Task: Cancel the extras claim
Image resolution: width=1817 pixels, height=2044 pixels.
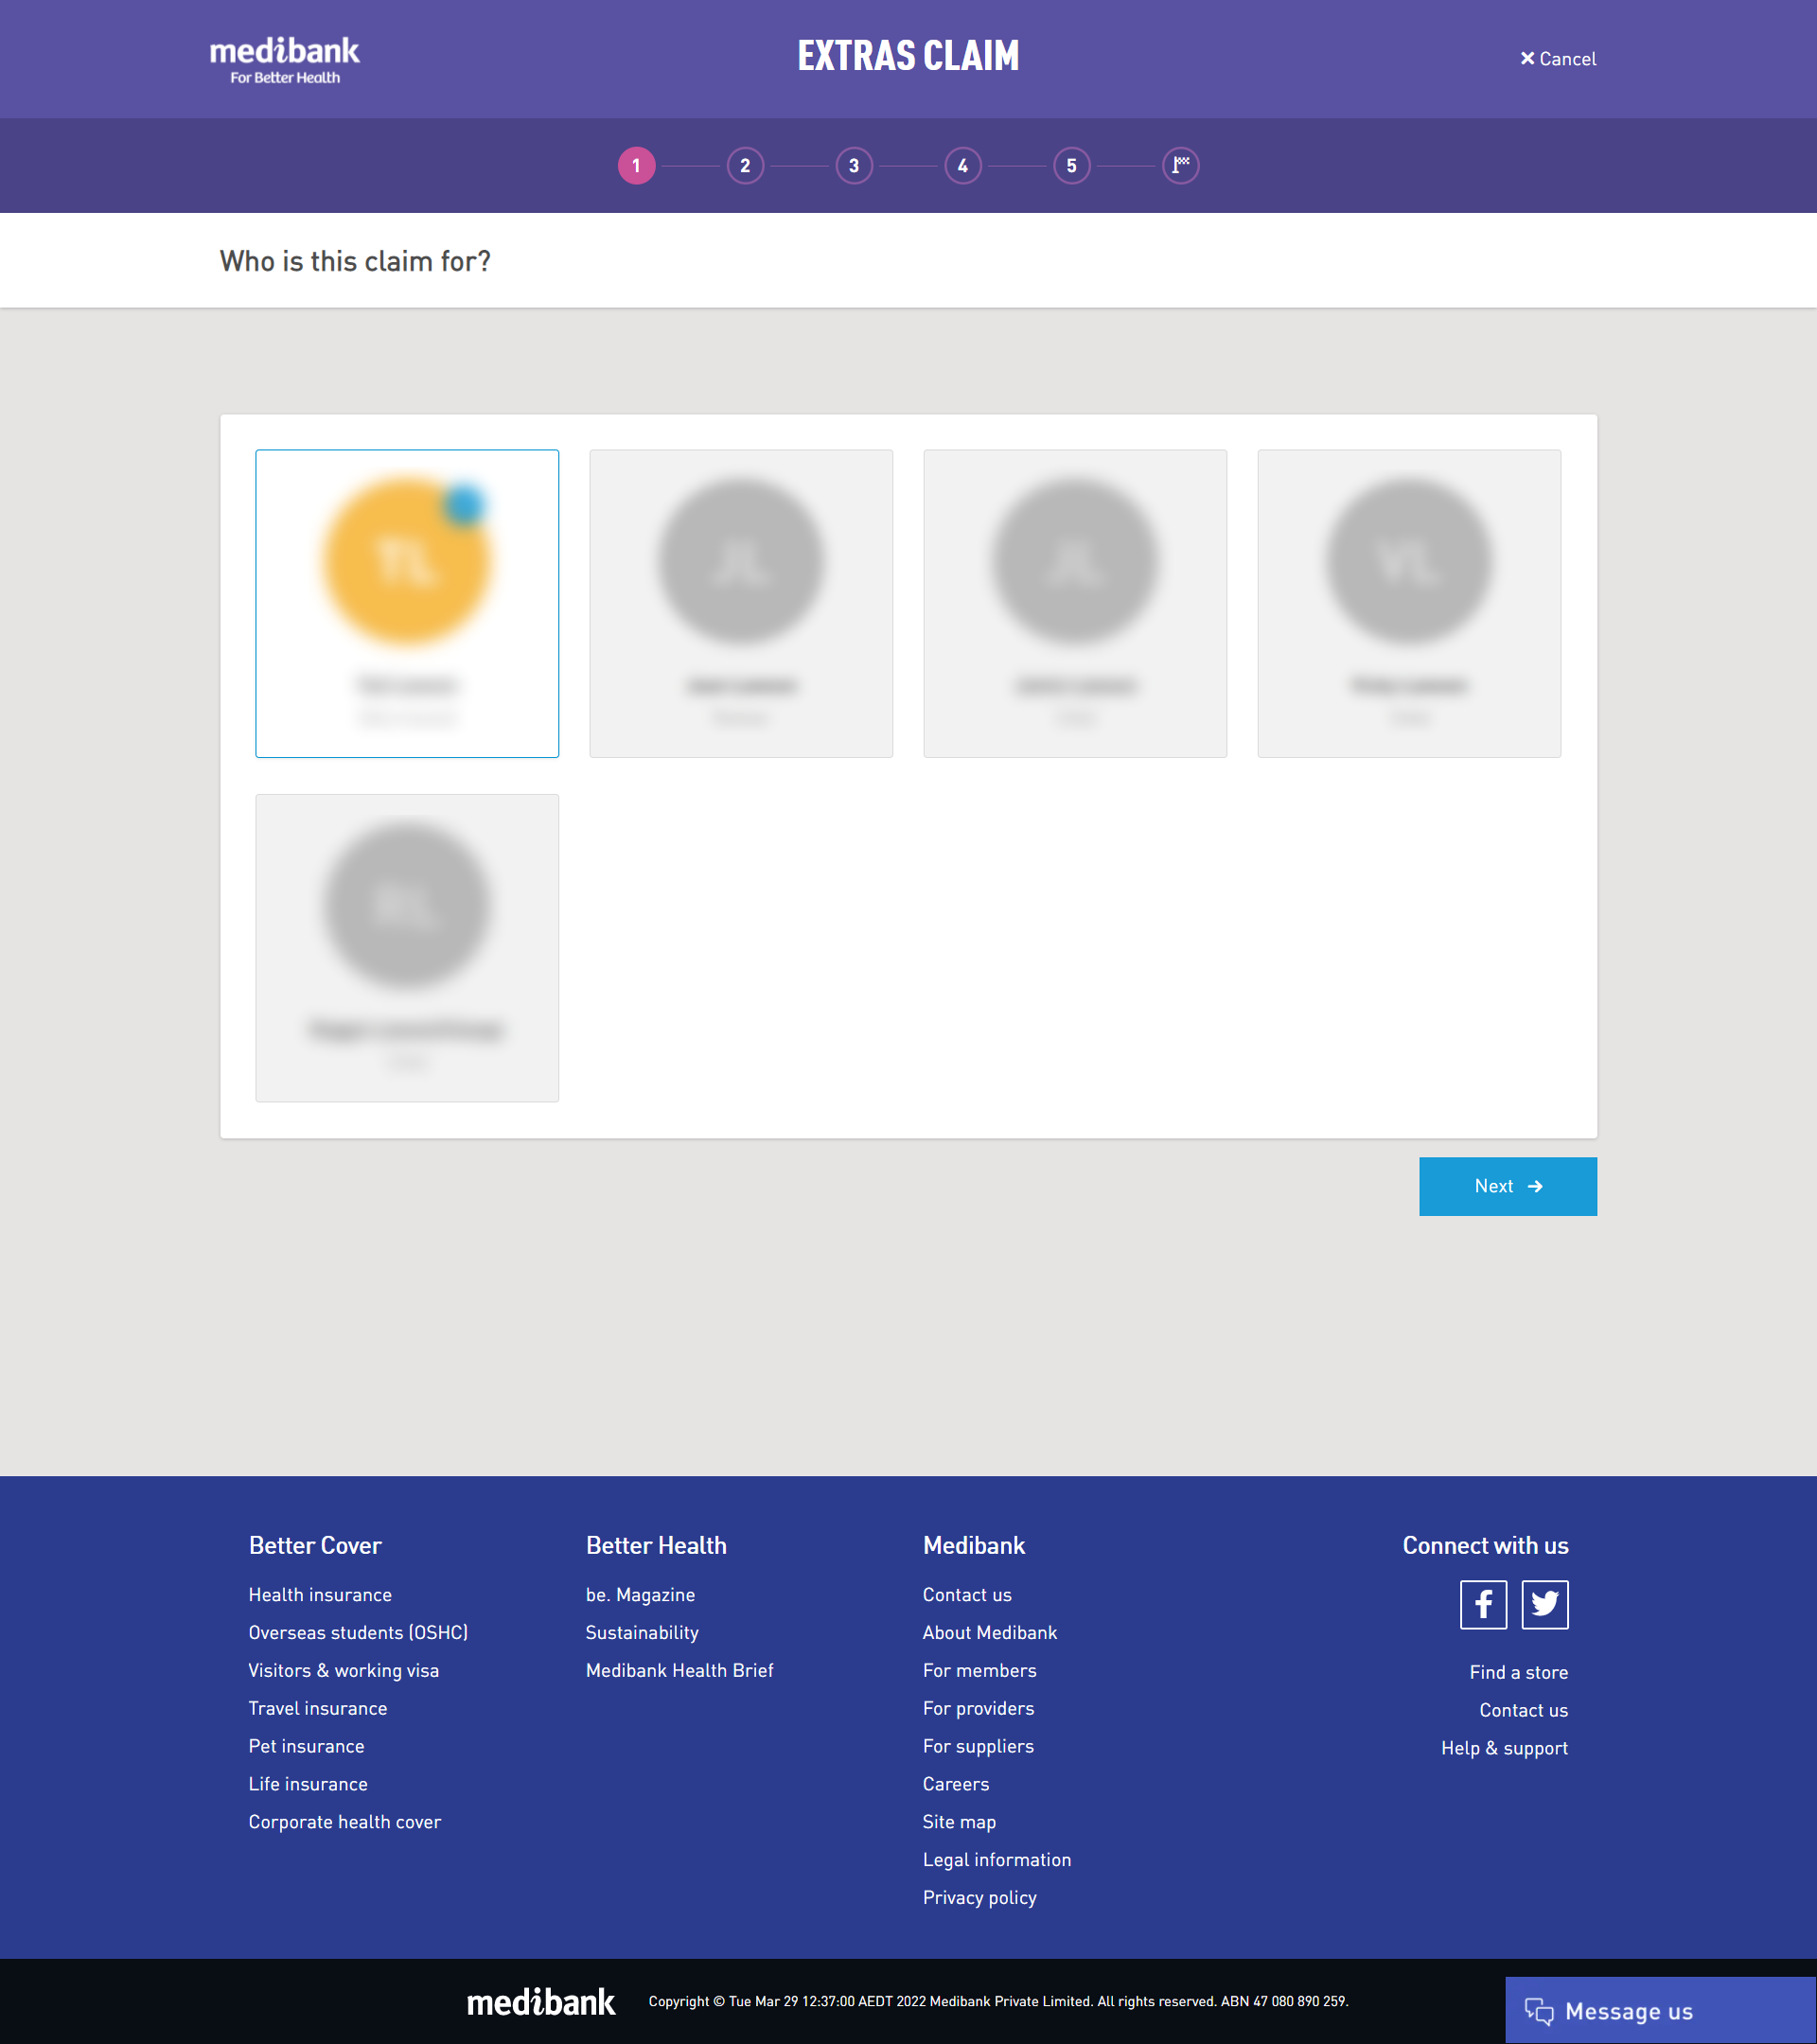Action: pos(1558,59)
